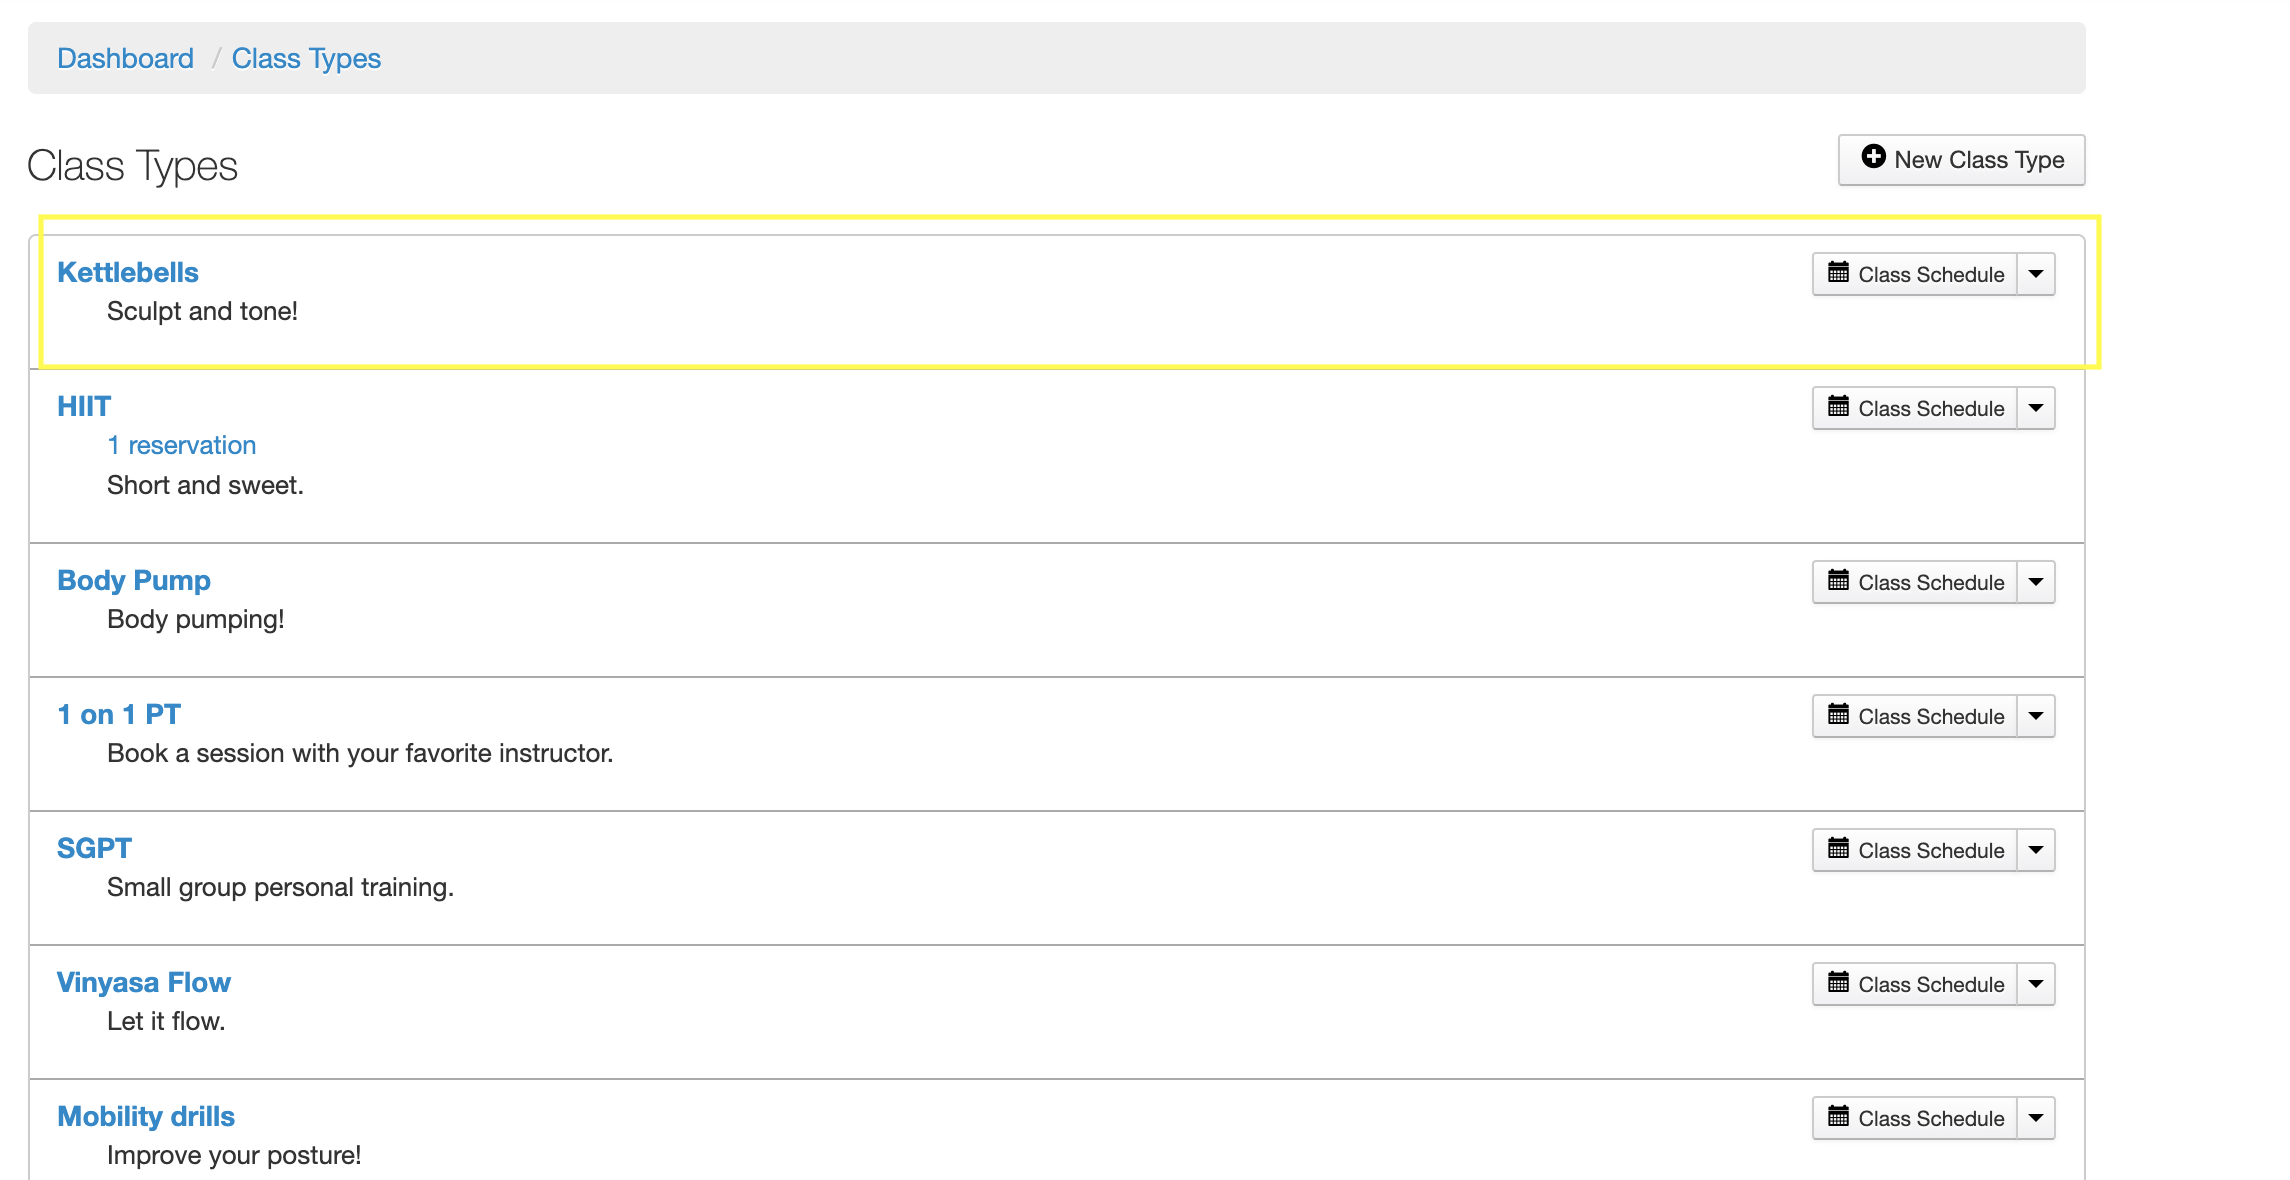
Task: Click calendar icon in Body Pump Class Schedule
Action: click(1838, 581)
